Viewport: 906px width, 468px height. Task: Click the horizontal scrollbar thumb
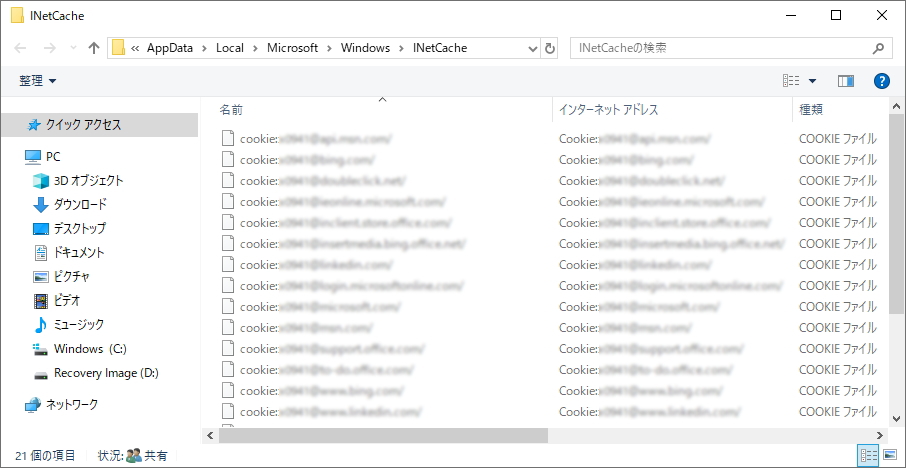pyautogui.click(x=383, y=436)
